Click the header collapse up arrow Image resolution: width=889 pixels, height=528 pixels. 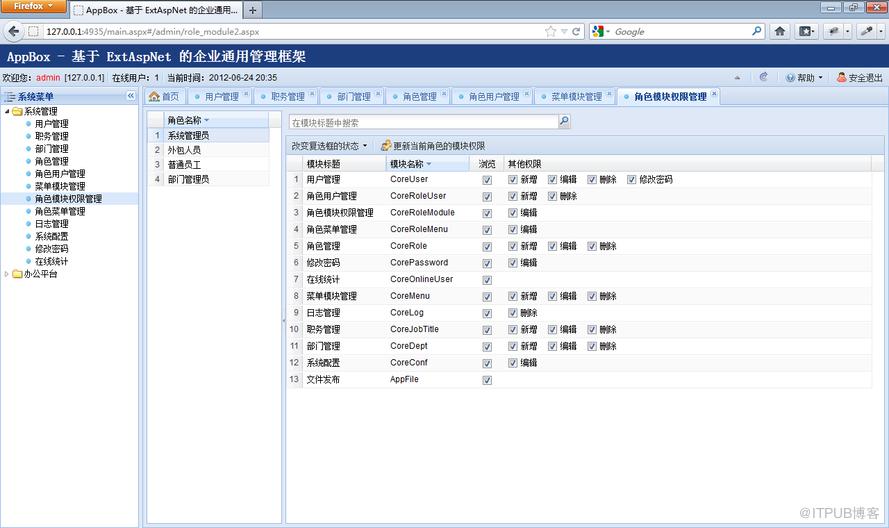(737, 78)
